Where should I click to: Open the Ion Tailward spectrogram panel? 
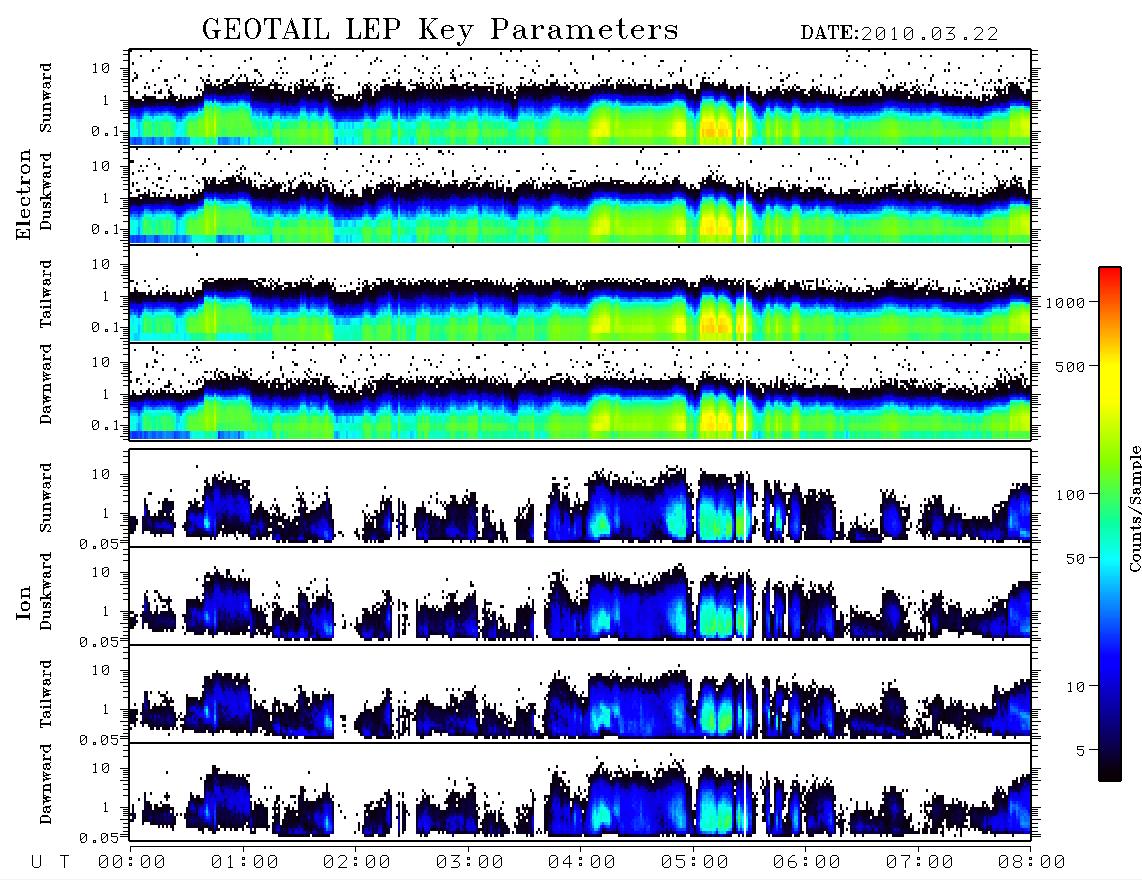coord(580,693)
